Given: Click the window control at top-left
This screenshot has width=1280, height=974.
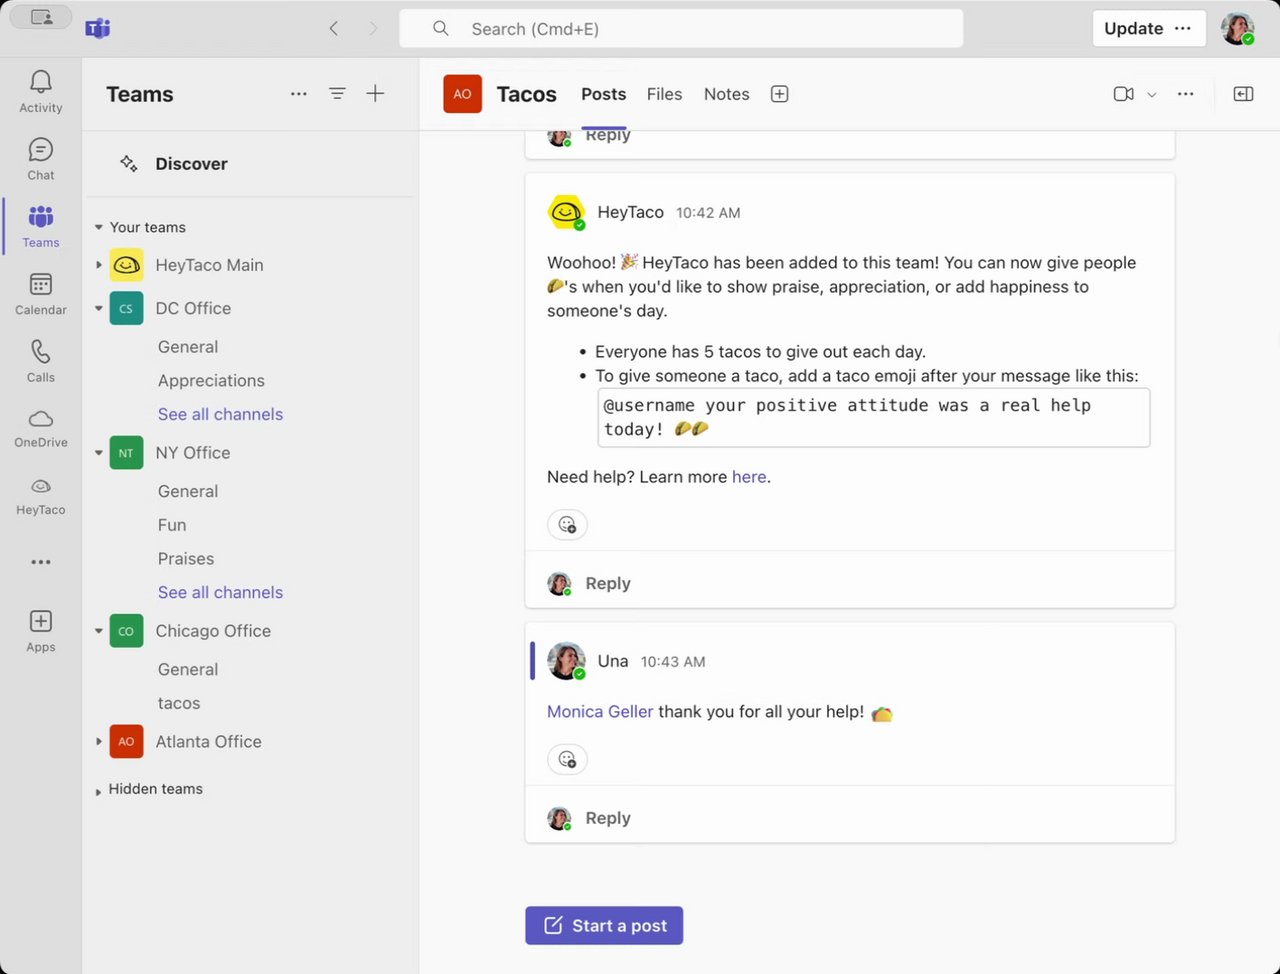Looking at the screenshot, I should (42, 17).
